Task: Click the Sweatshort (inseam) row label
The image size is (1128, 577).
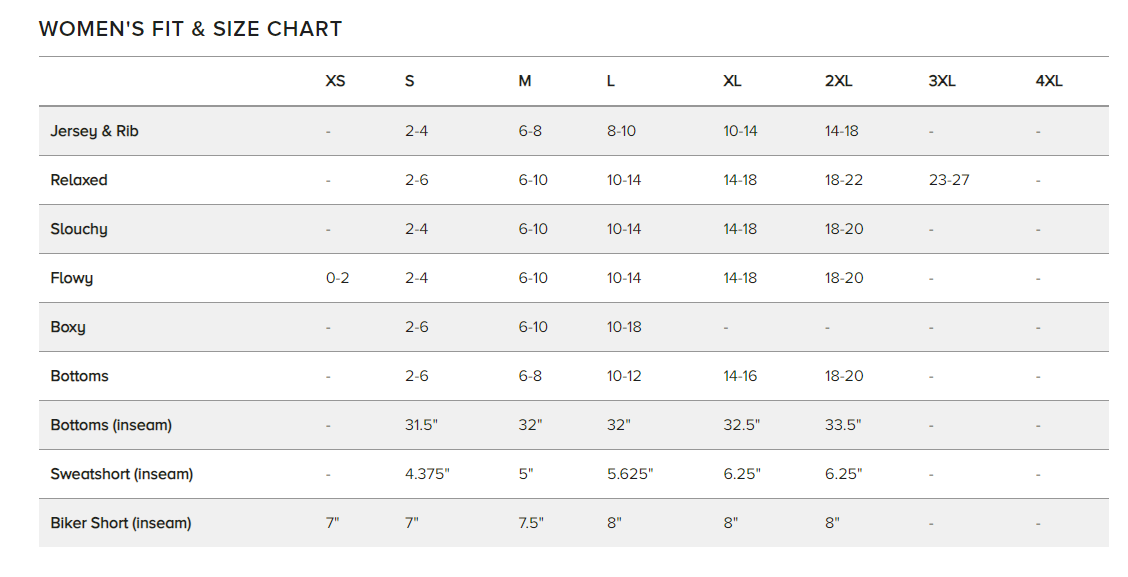Action: pyautogui.click(x=122, y=474)
